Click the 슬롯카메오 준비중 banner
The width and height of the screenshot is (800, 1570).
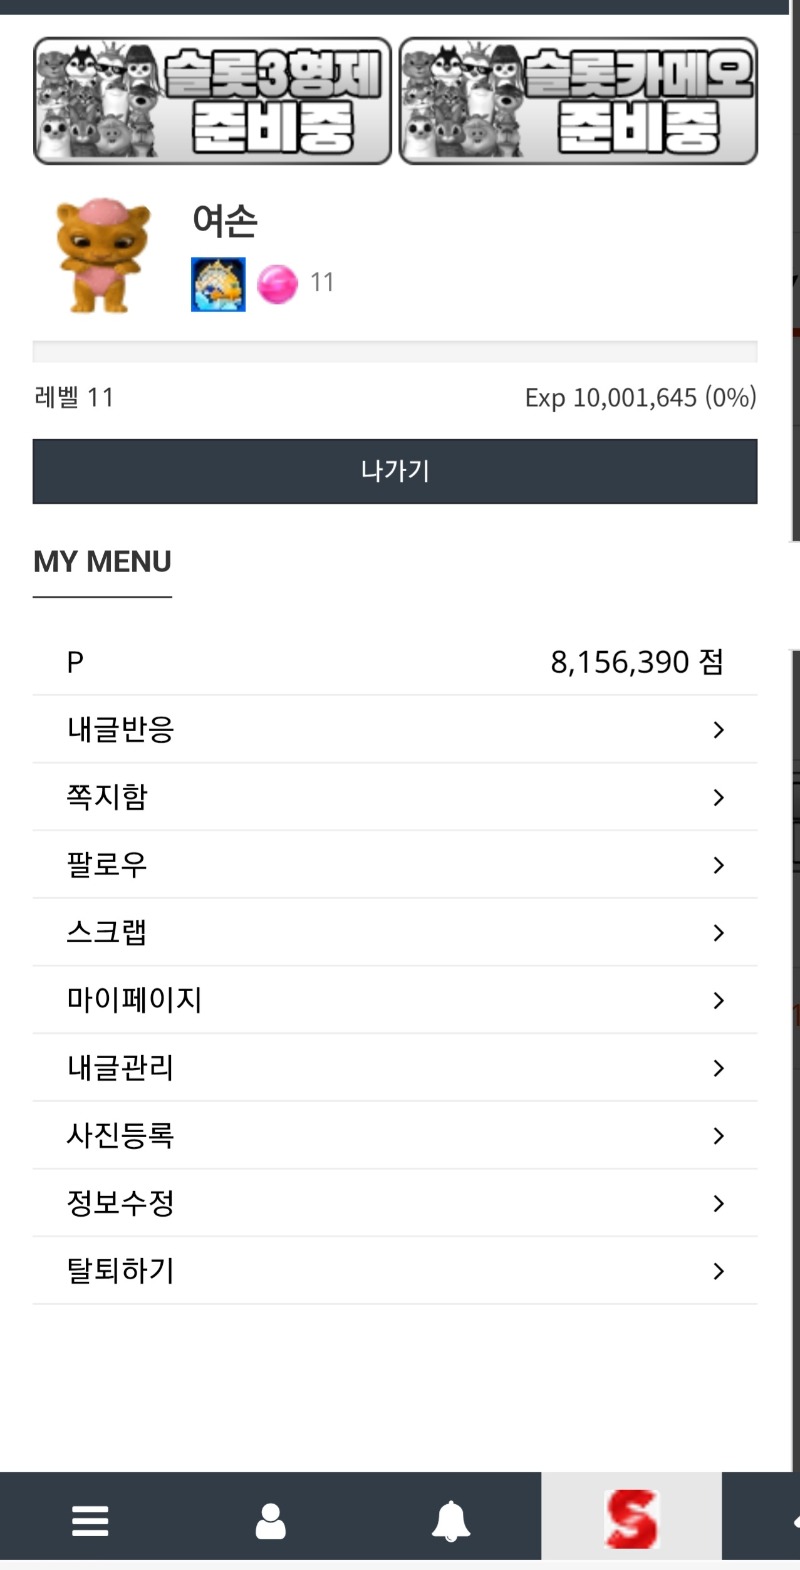[578, 101]
